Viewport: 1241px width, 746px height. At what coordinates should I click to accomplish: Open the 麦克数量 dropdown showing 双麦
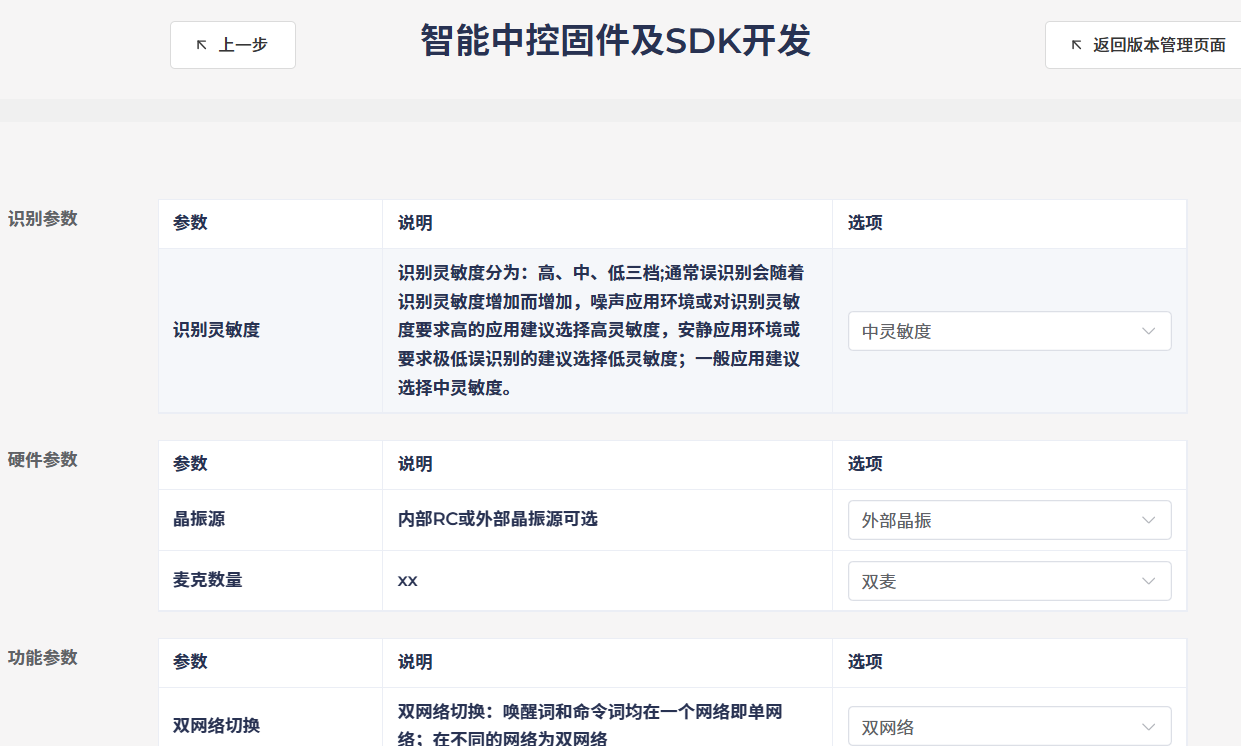1000,581
